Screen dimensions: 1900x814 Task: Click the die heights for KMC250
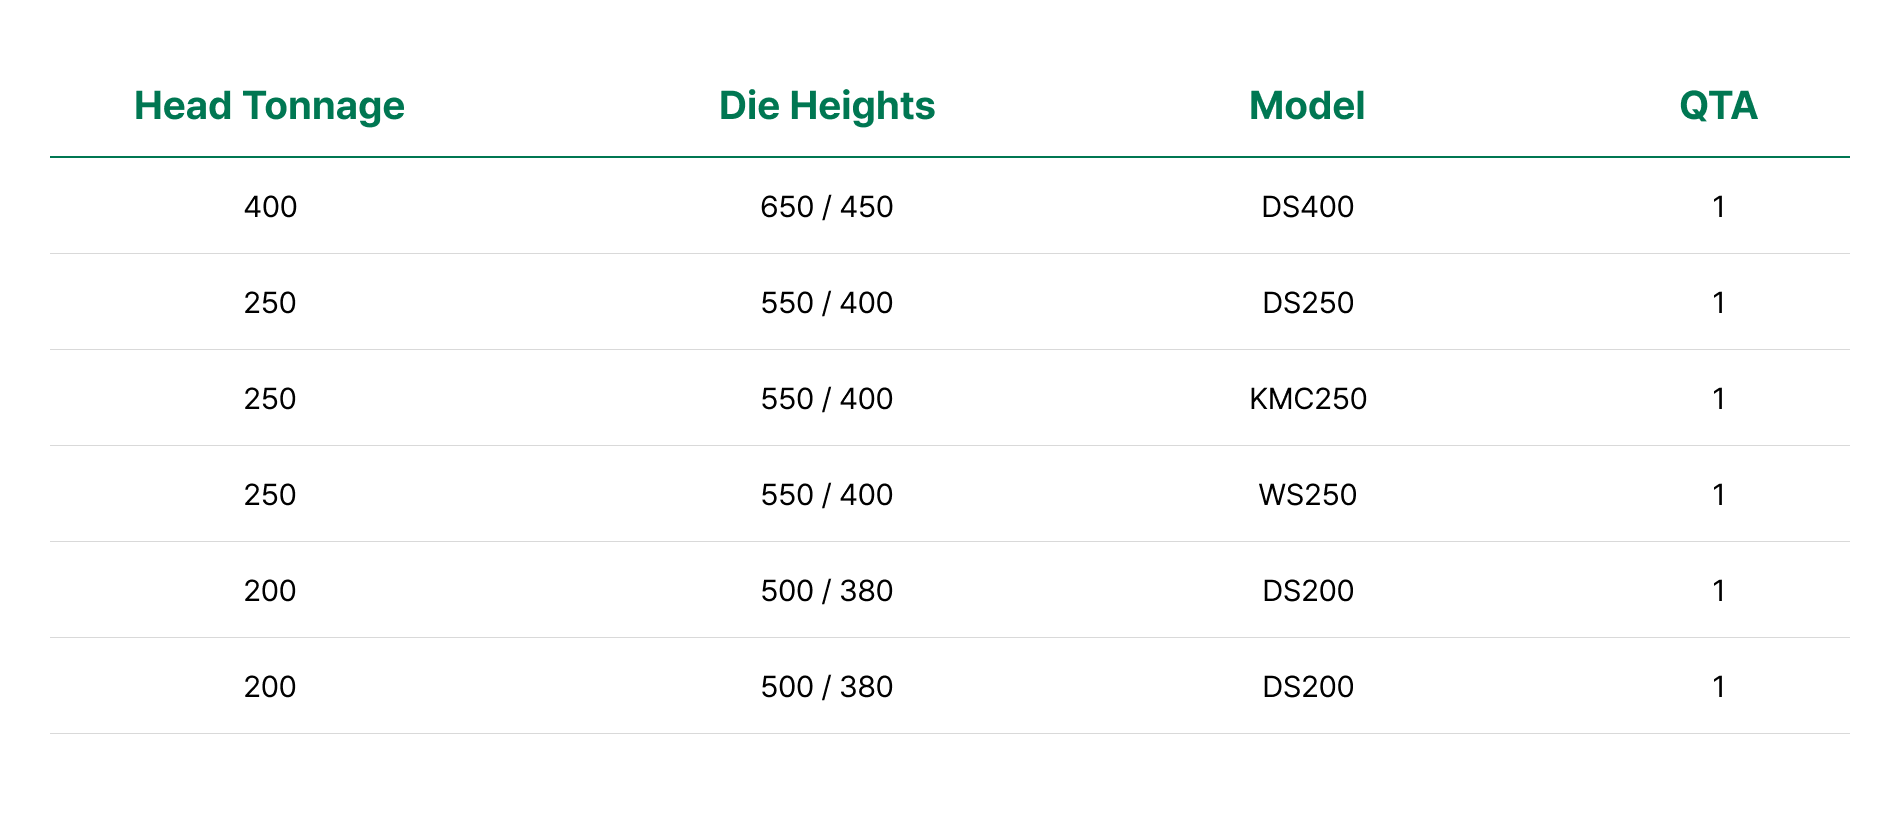coord(827,399)
